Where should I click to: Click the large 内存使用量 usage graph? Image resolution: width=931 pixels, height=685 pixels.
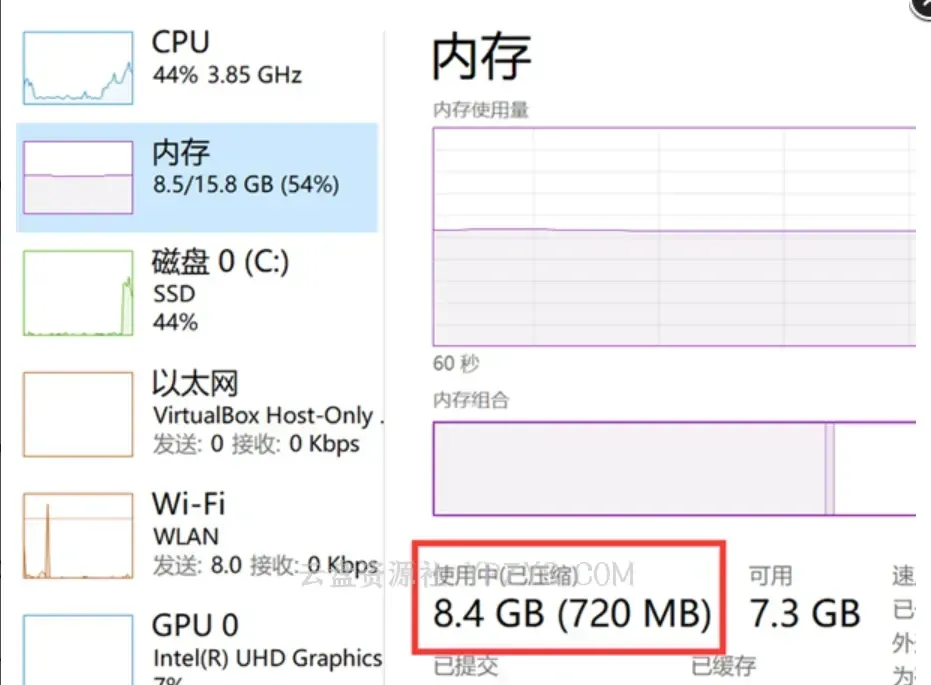[674, 236]
